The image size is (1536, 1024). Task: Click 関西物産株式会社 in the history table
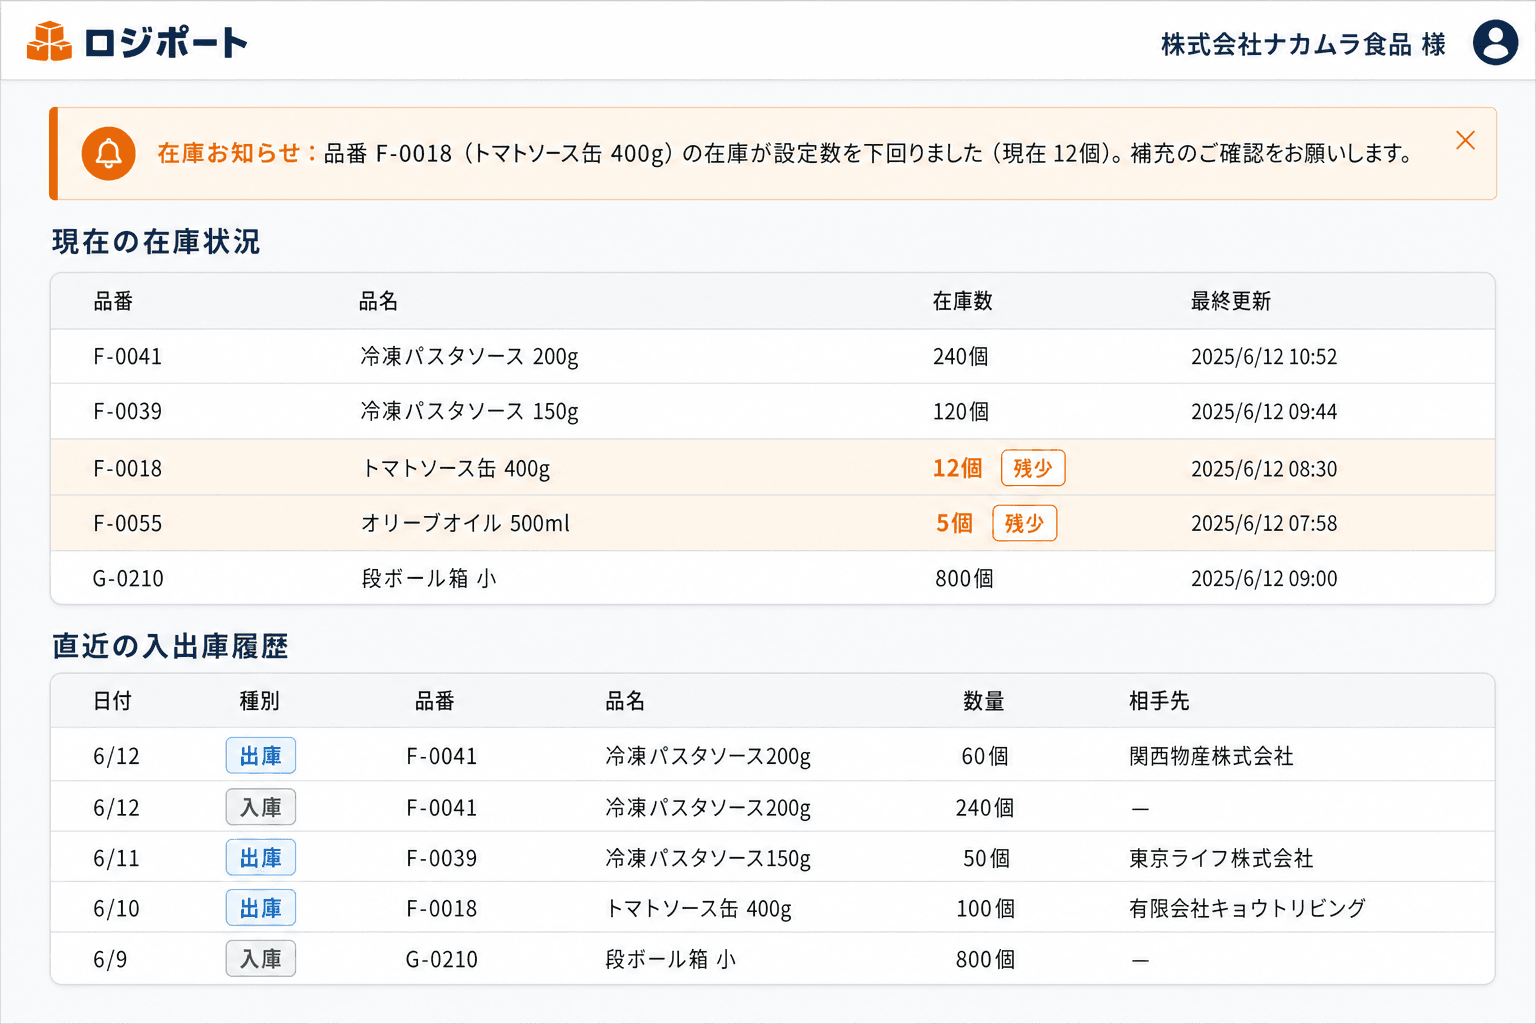(x=1211, y=756)
